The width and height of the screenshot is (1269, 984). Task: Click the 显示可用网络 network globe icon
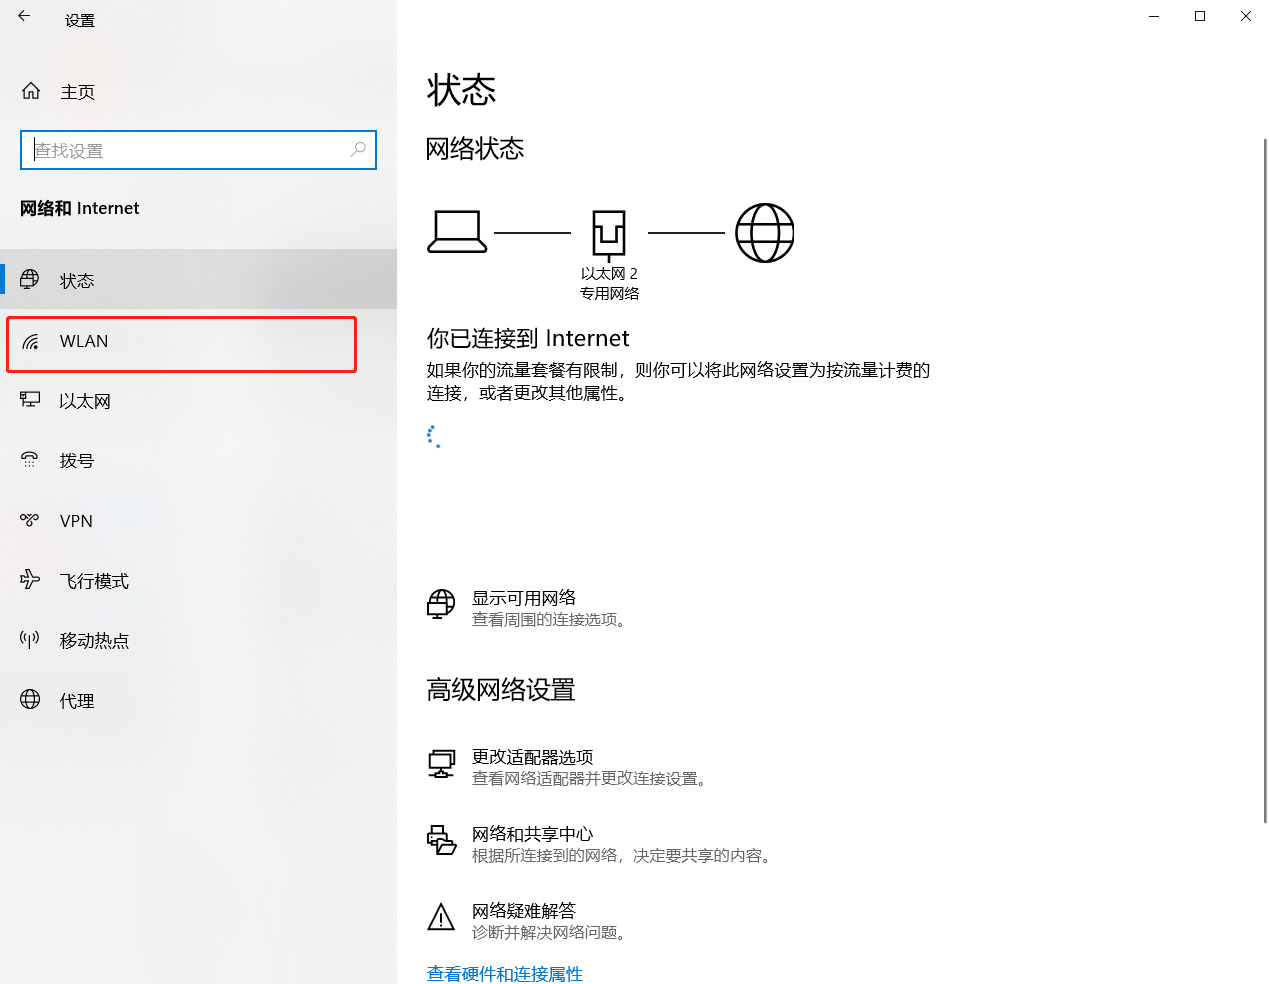pyautogui.click(x=440, y=605)
